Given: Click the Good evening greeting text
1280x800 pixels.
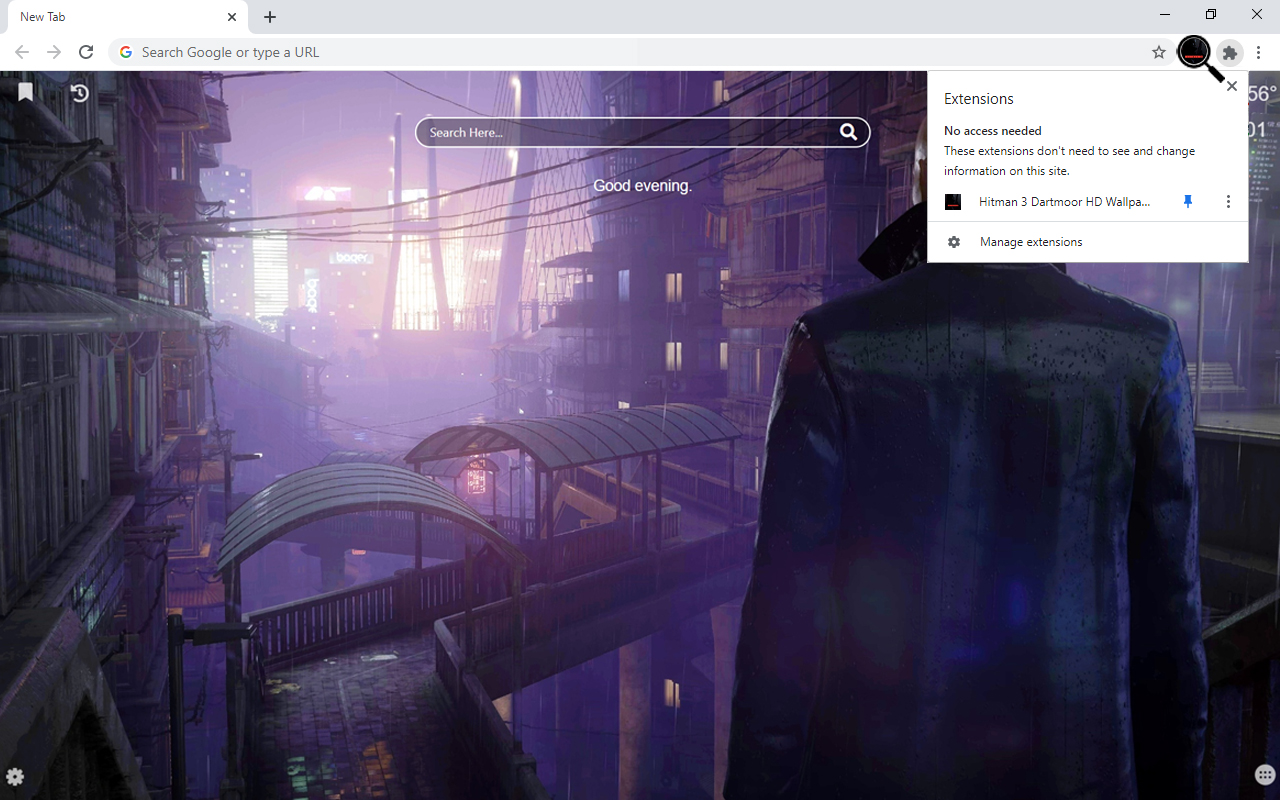Looking at the screenshot, I should 642,186.
